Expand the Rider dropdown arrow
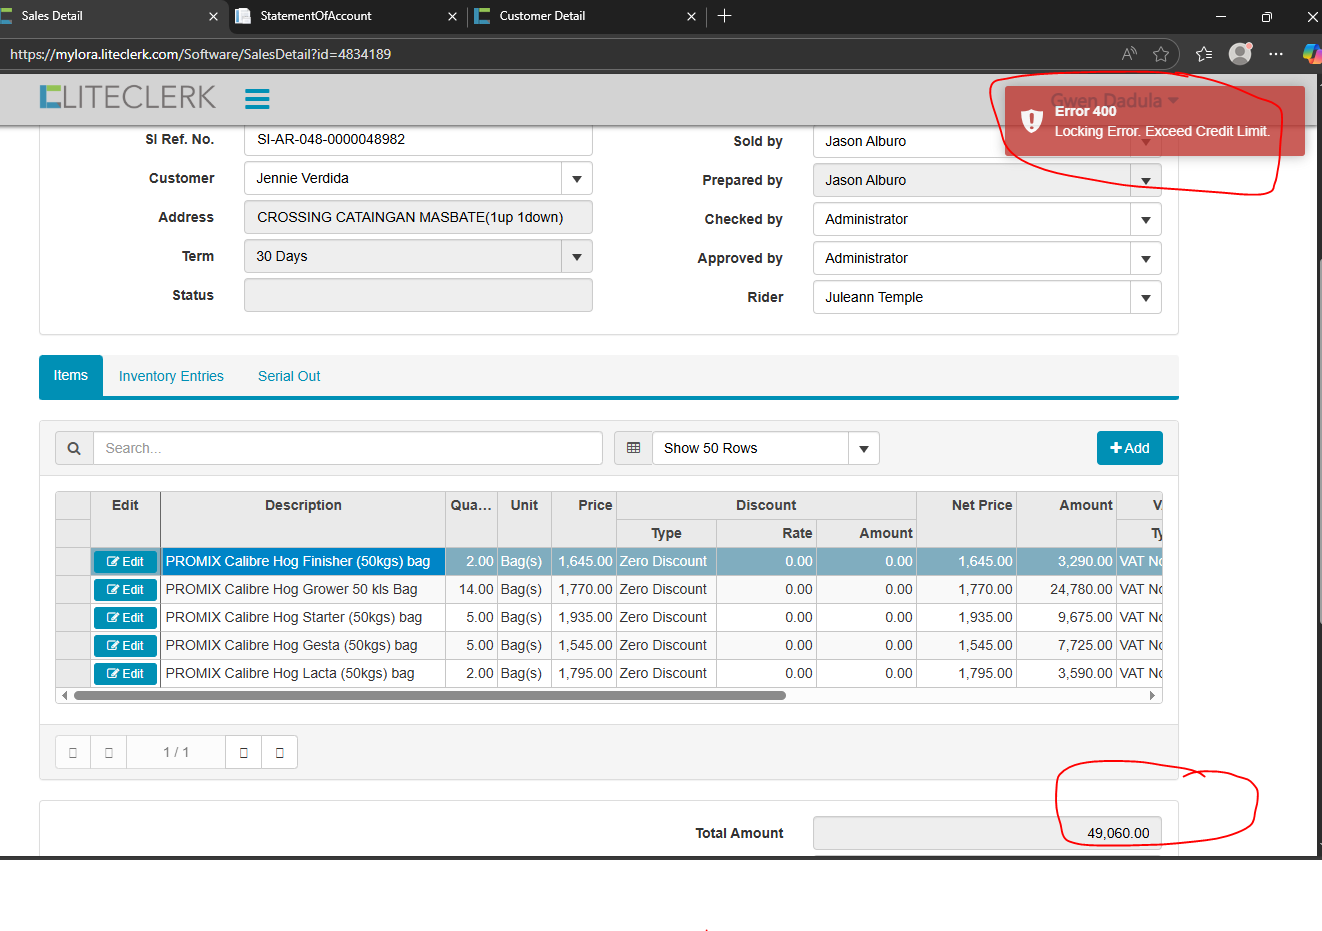1322x931 pixels. (x=1145, y=298)
